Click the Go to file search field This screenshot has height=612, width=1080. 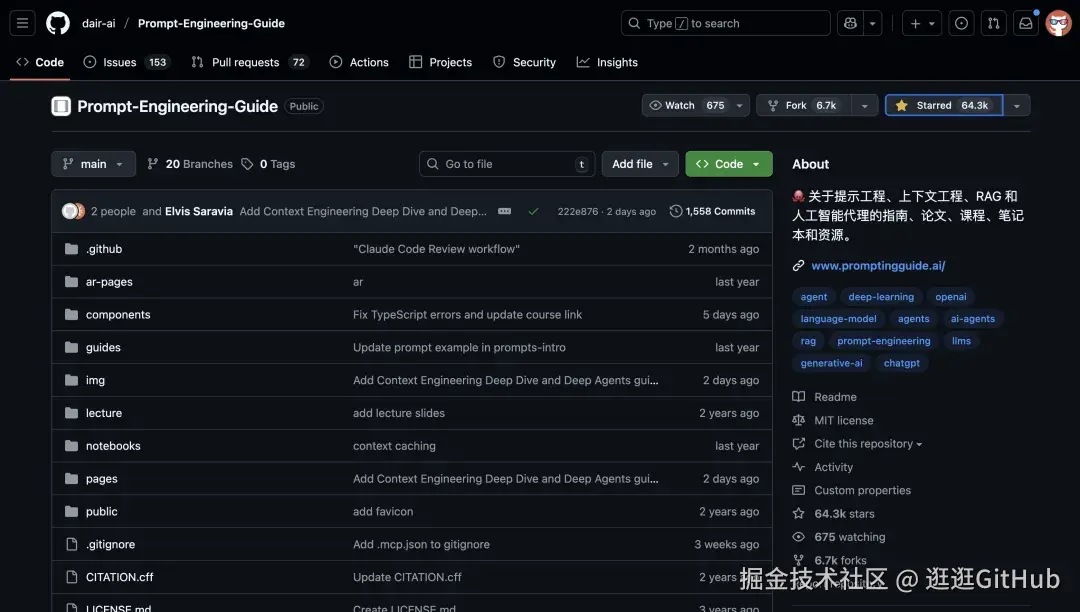tap(506, 164)
